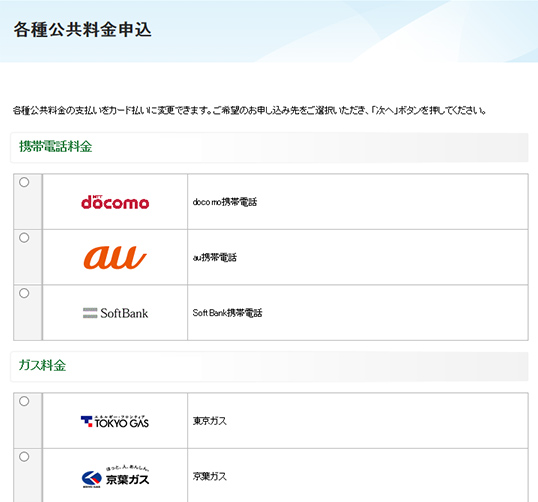Choose the SoftBank mobile phone radio button
The width and height of the screenshot is (538, 502).
(24, 293)
